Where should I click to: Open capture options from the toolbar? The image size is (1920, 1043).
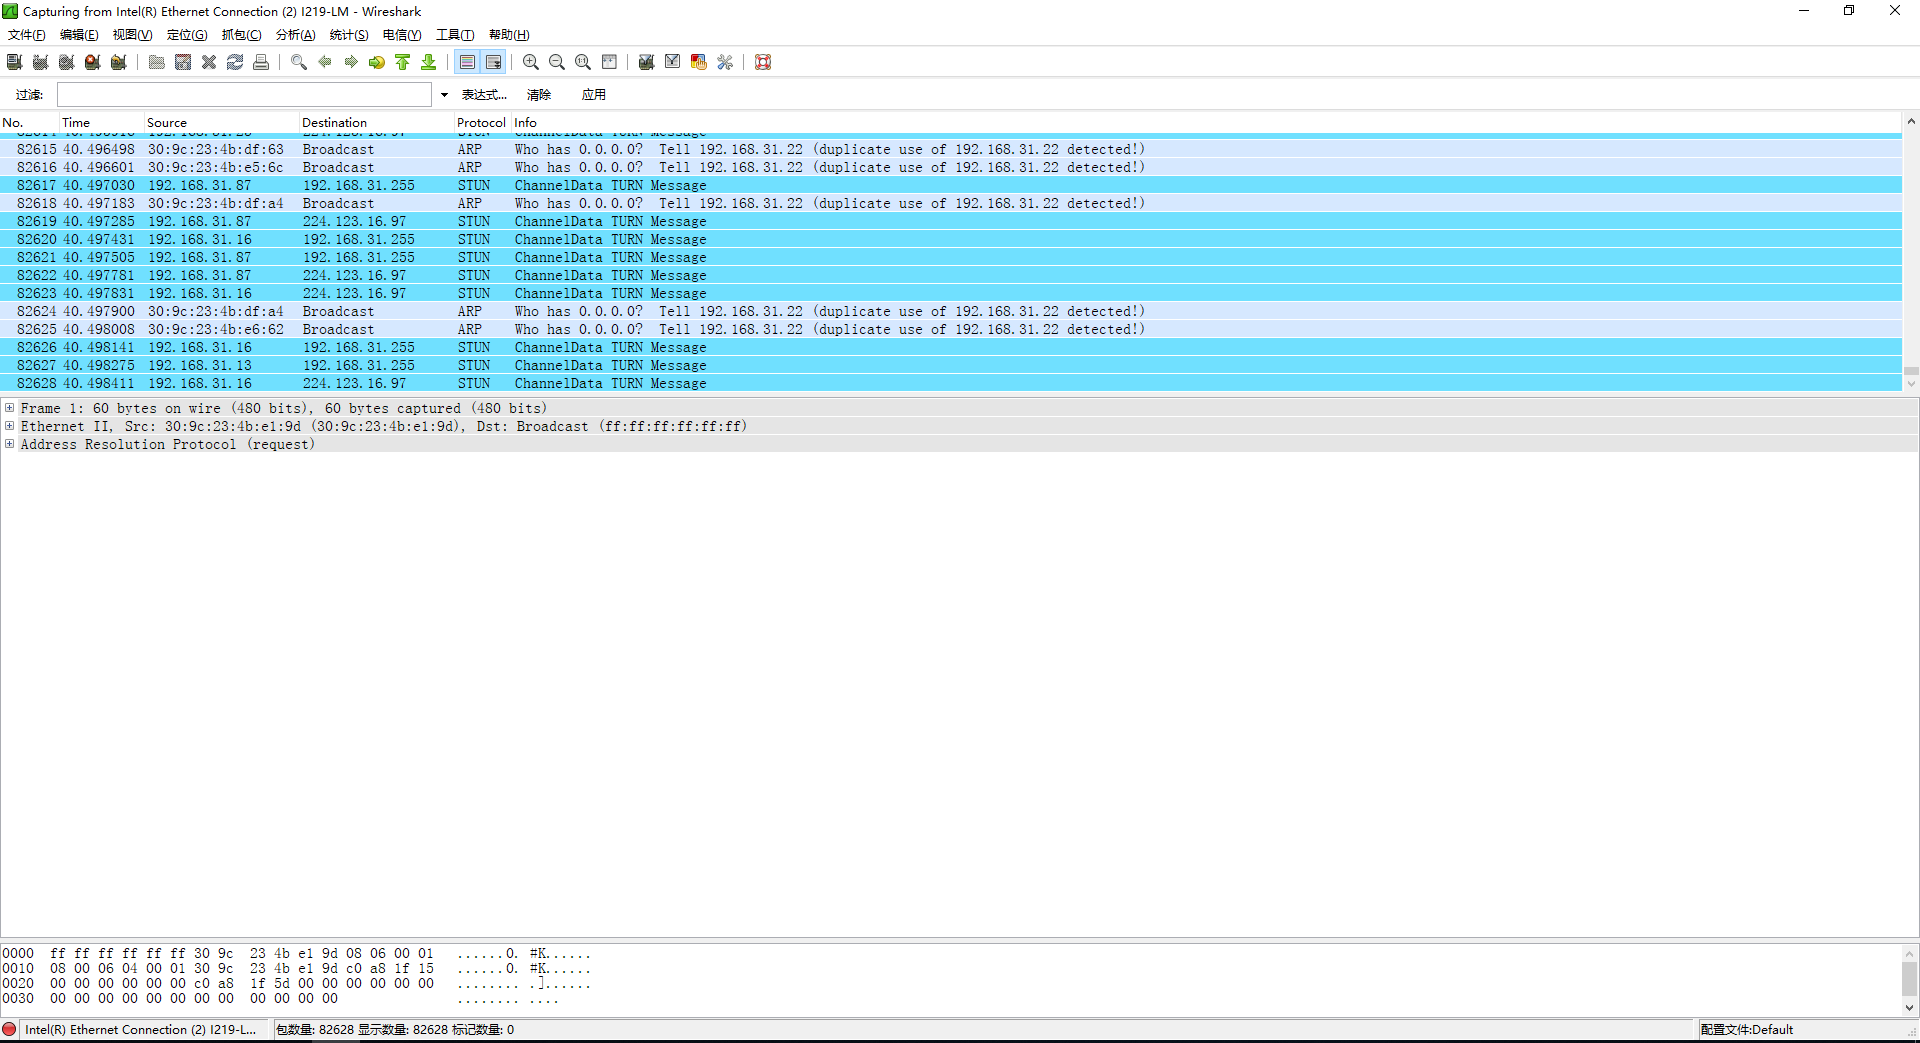click(41, 62)
